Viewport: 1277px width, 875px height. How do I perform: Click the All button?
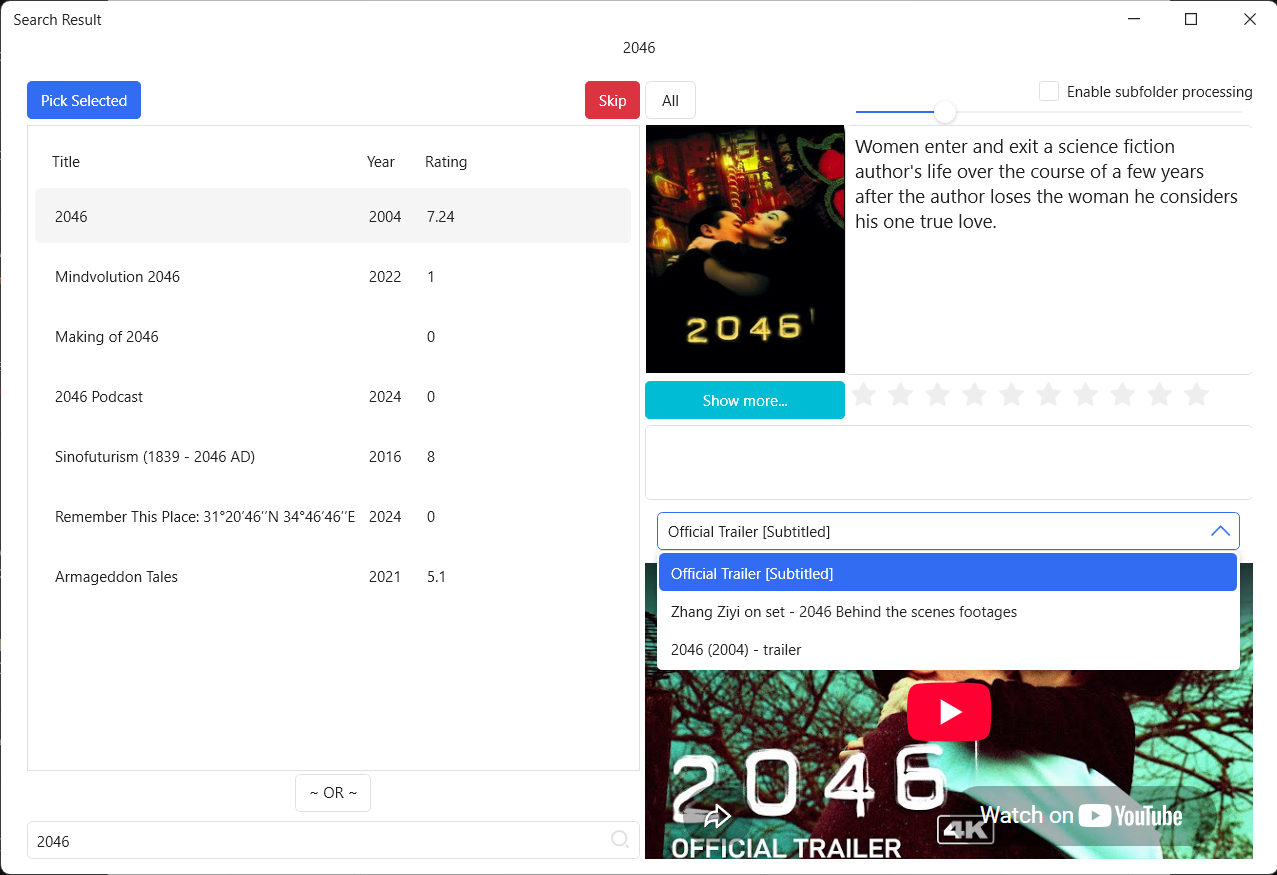coord(670,100)
